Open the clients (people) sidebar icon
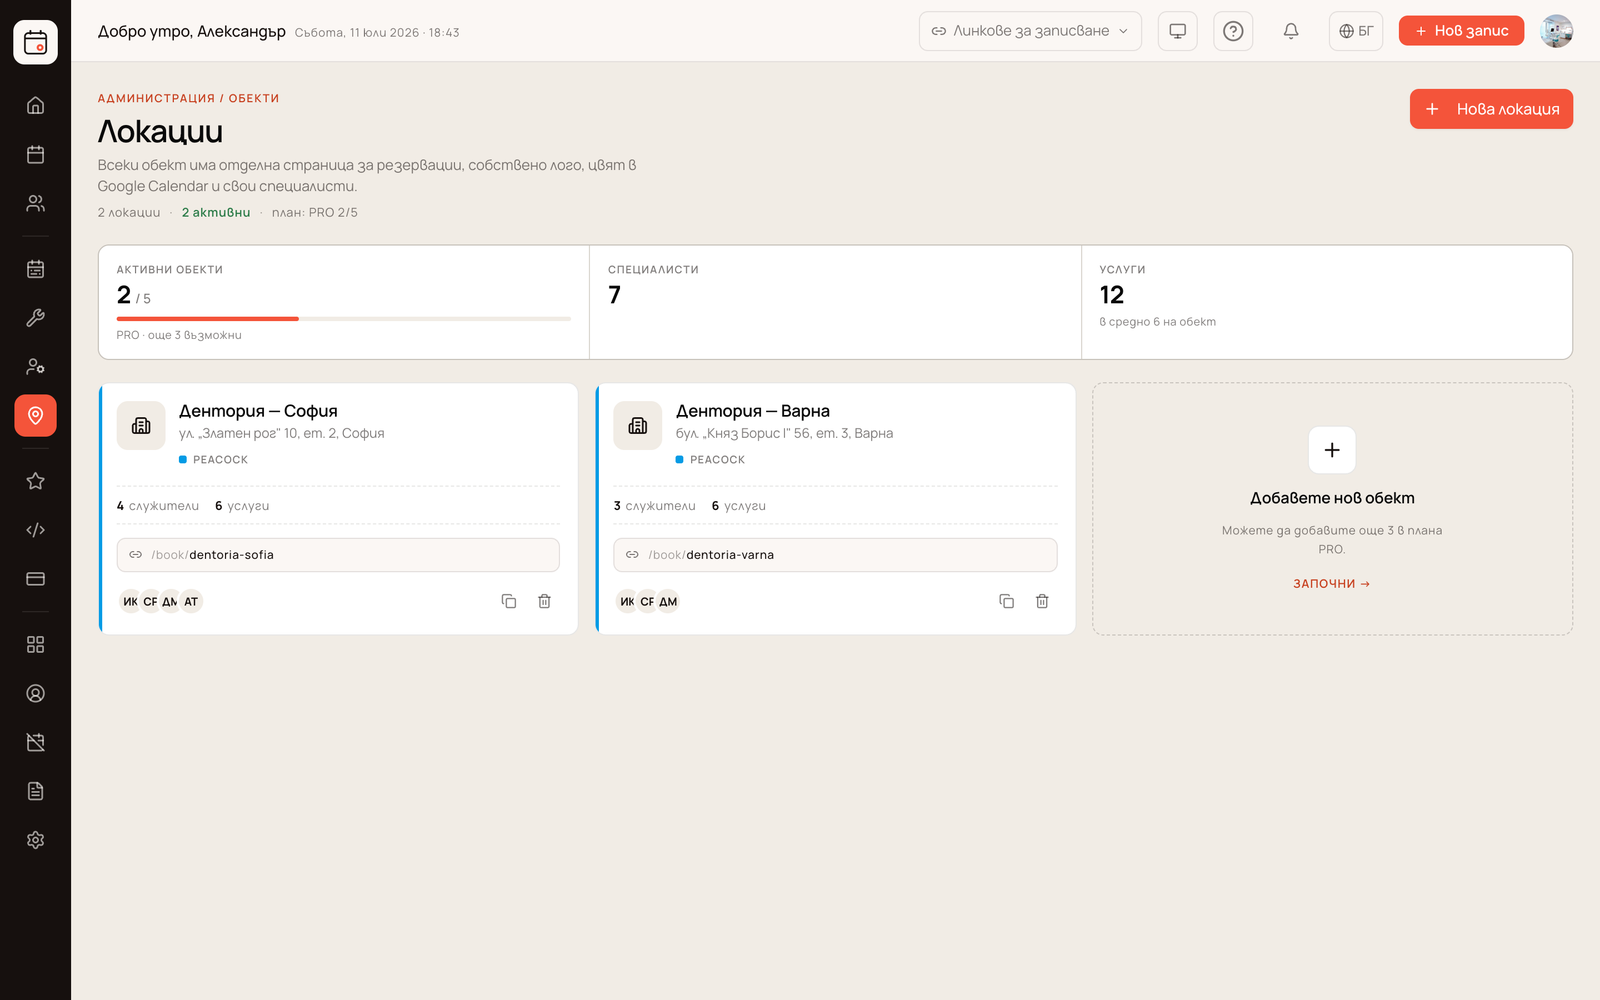 point(35,203)
